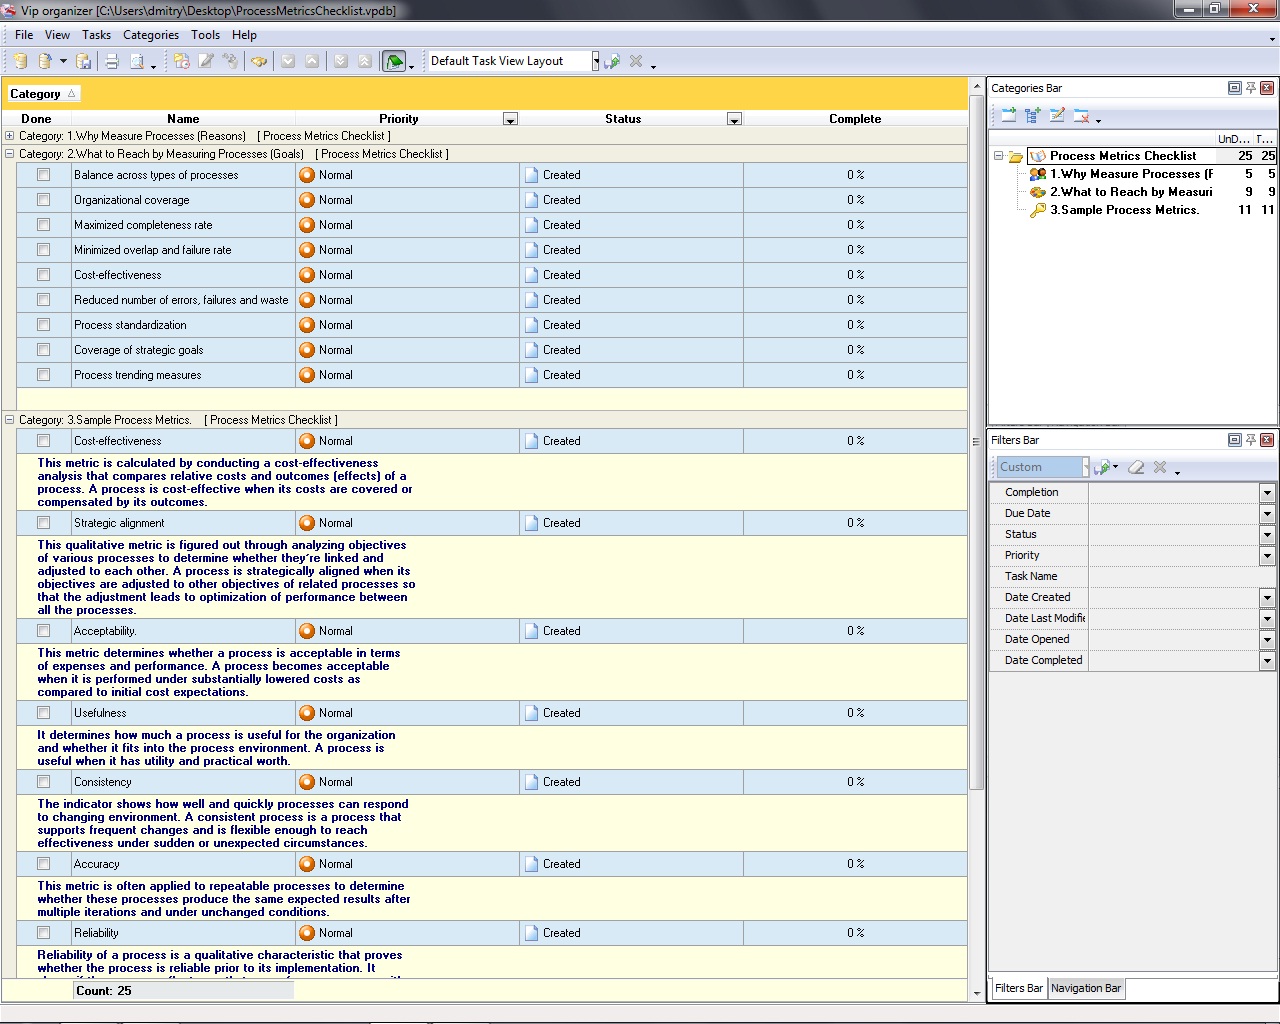Mark Process standardization task as done
This screenshot has height=1024, width=1280.
[43, 325]
